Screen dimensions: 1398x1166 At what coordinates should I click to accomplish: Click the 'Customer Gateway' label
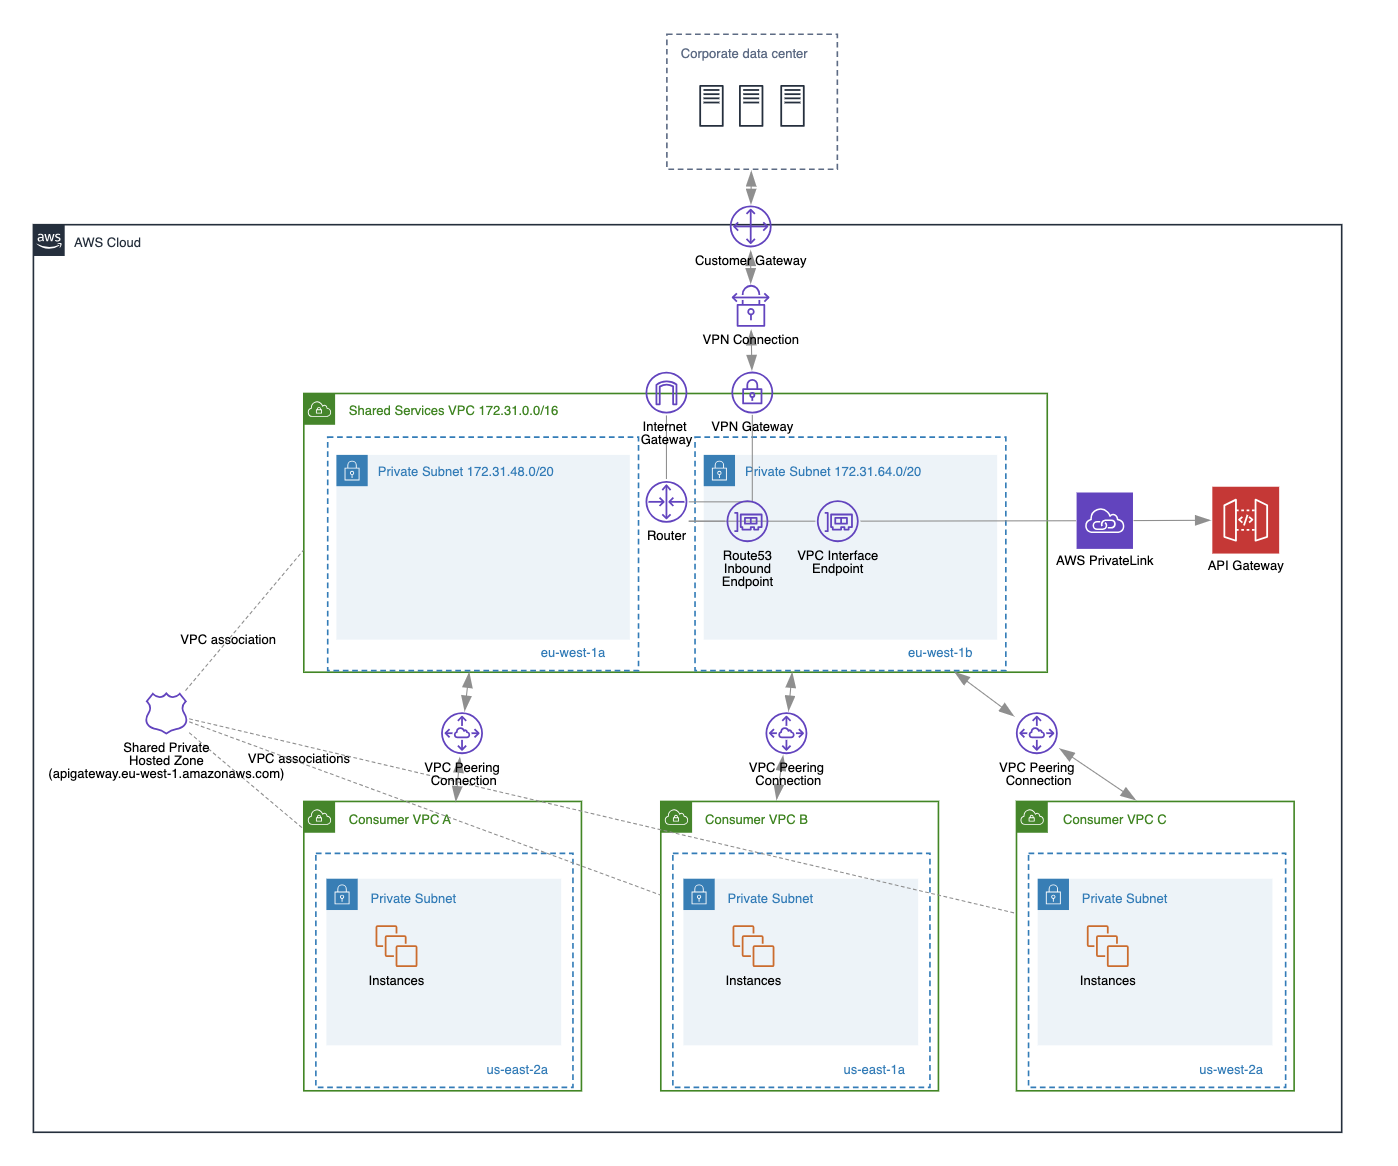point(750,260)
